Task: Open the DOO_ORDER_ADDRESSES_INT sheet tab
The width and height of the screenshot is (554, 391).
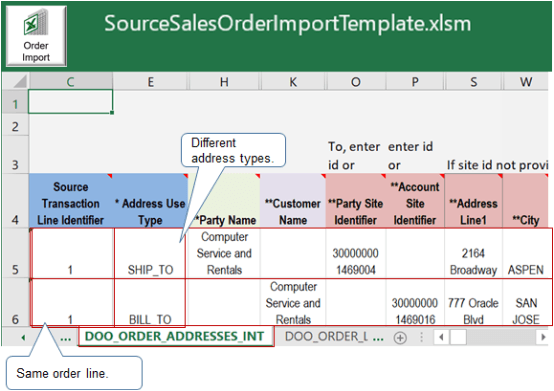Action: 175,336
